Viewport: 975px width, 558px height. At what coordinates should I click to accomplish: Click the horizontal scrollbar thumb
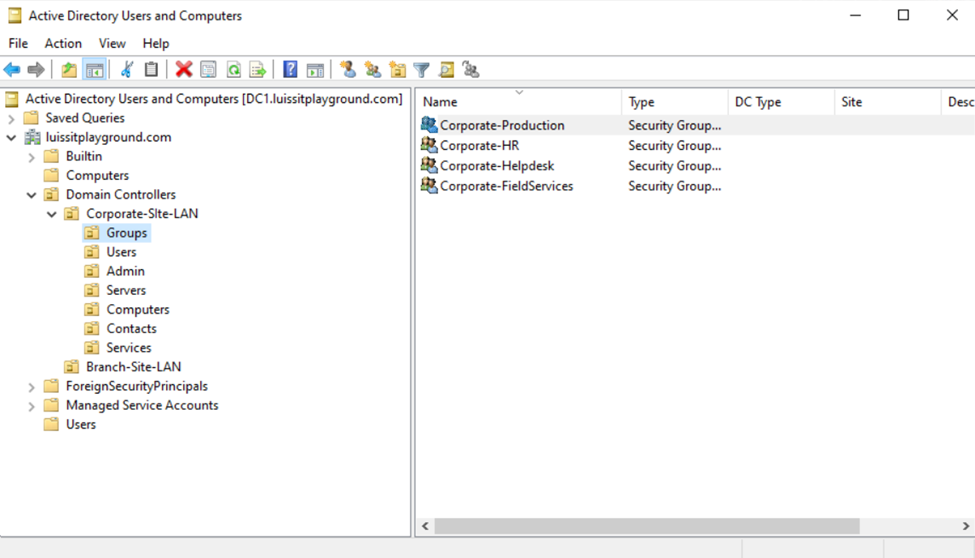[647, 526]
